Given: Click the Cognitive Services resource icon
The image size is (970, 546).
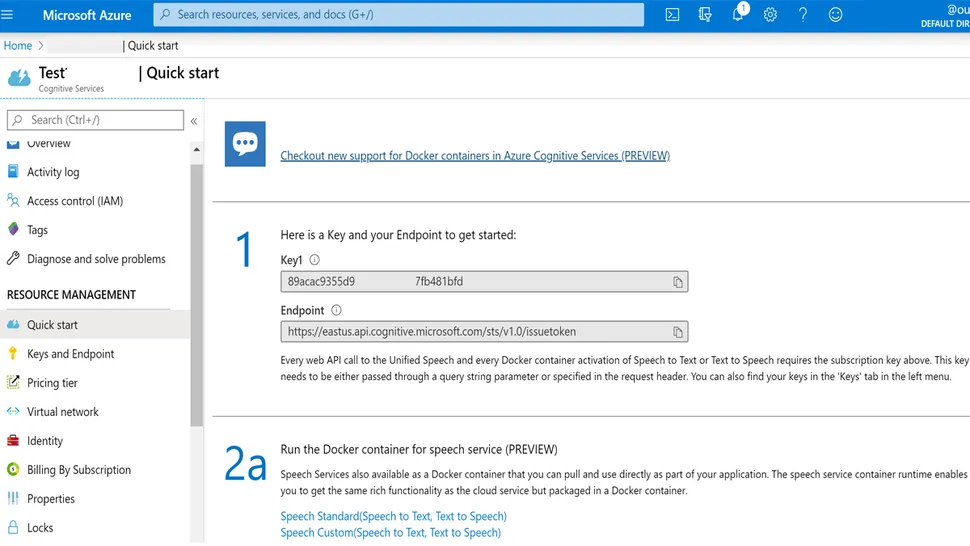Looking at the screenshot, I should pos(19,79).
